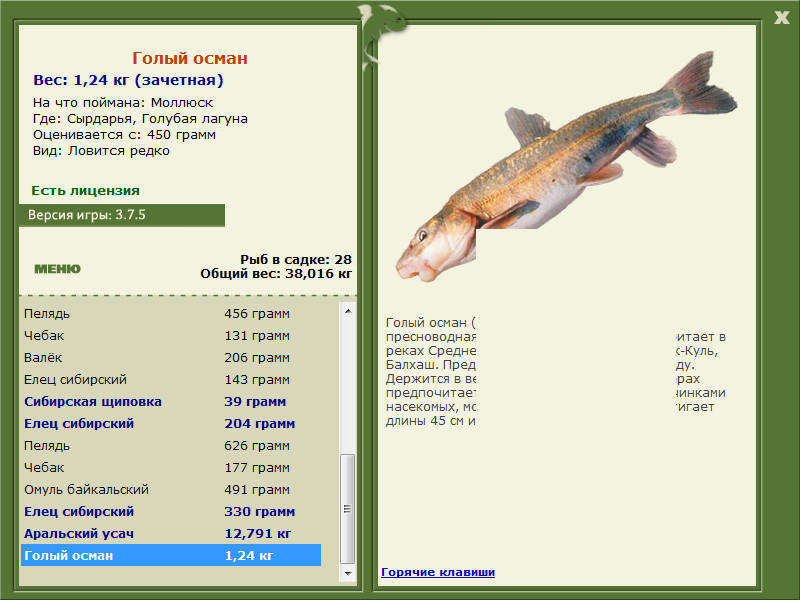Click На что поймана: Моллюск line
The image size is (800, 600).
click(x=123, y=103)
